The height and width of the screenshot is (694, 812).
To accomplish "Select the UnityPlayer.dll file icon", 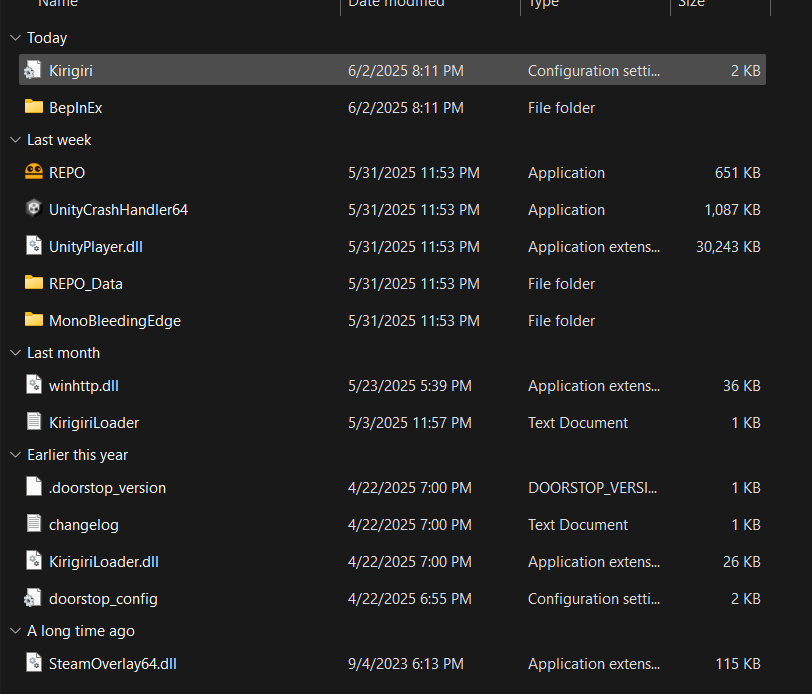I will 33,246.
